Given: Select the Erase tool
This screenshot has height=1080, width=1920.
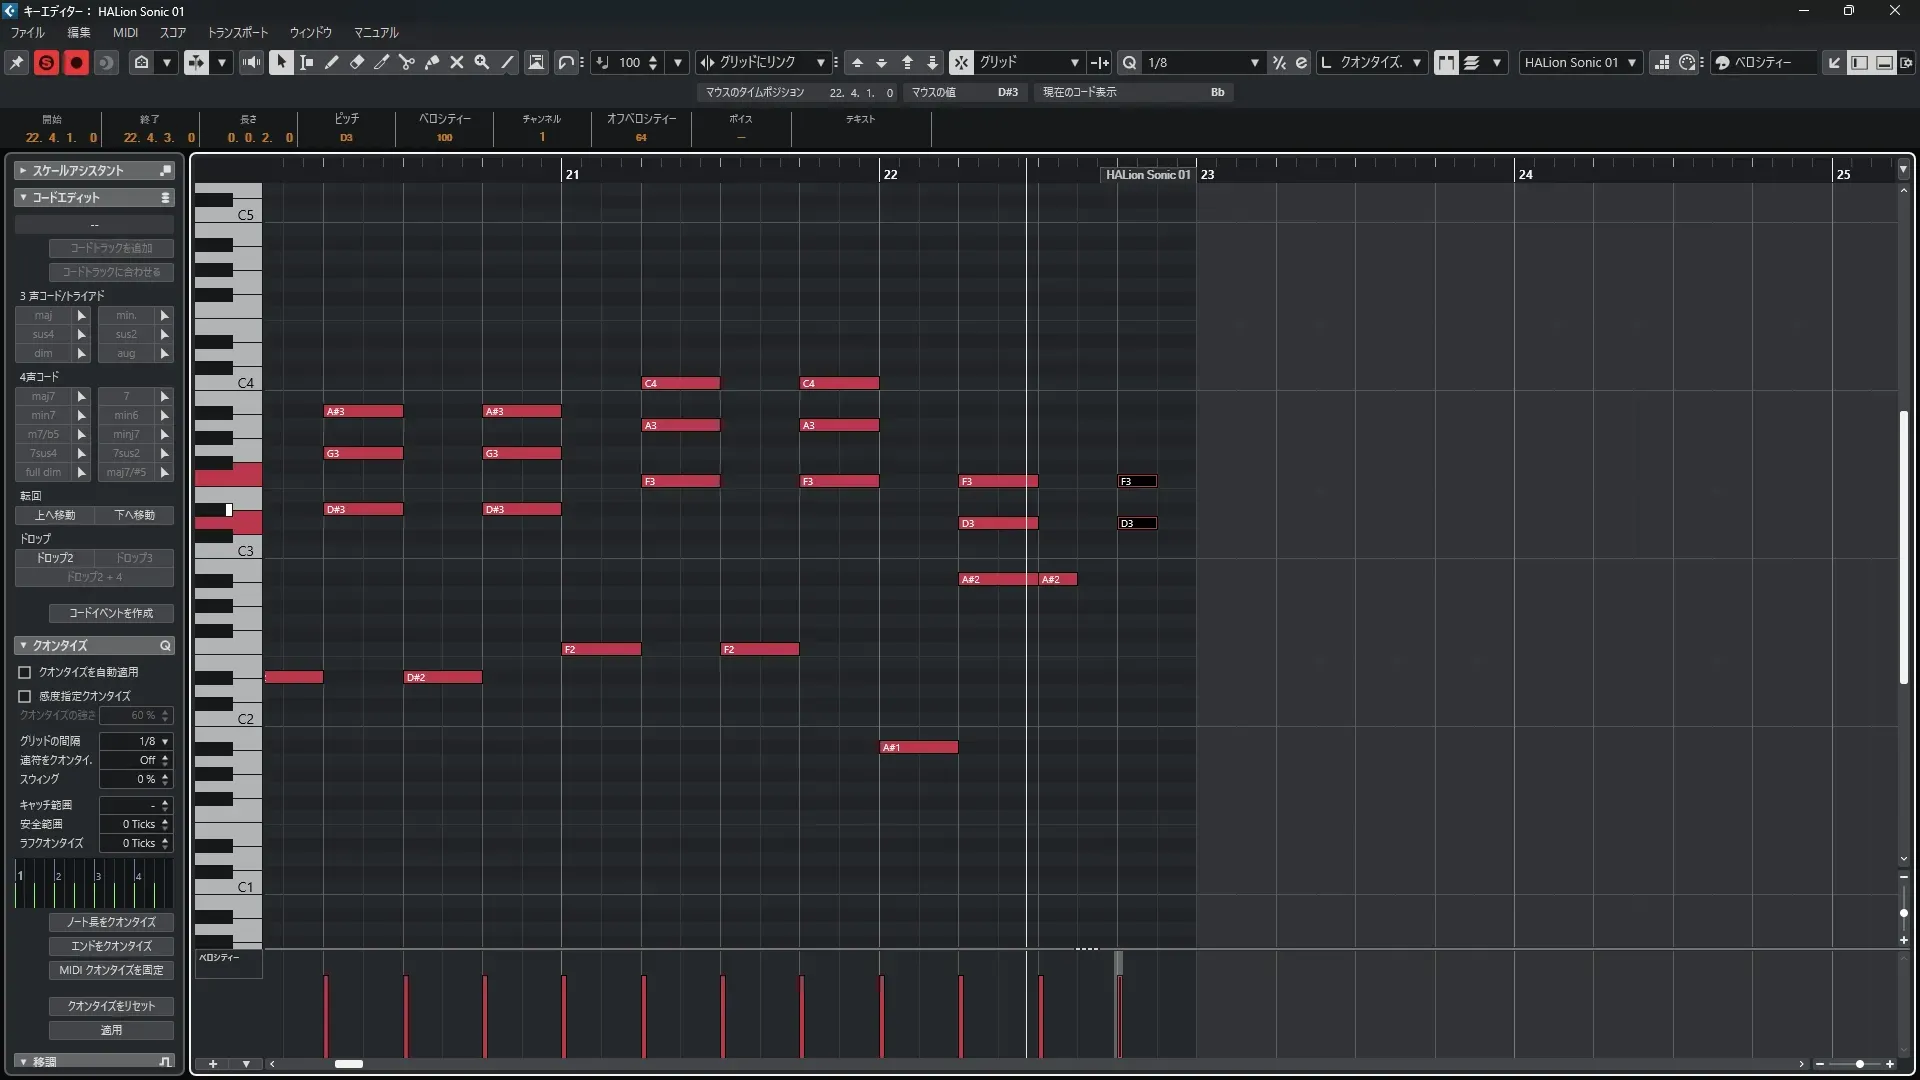Looking at the screenshot, I should [x=357, y=62].
